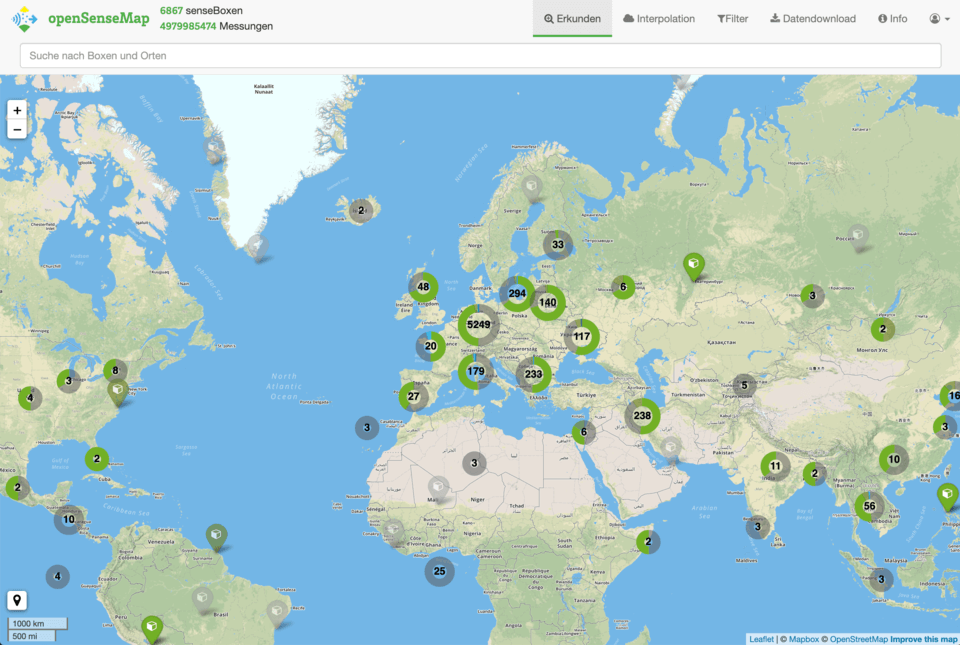Switch to the Interpolation tab
This screenshot has width=960, height=645.
pos(658,18)
